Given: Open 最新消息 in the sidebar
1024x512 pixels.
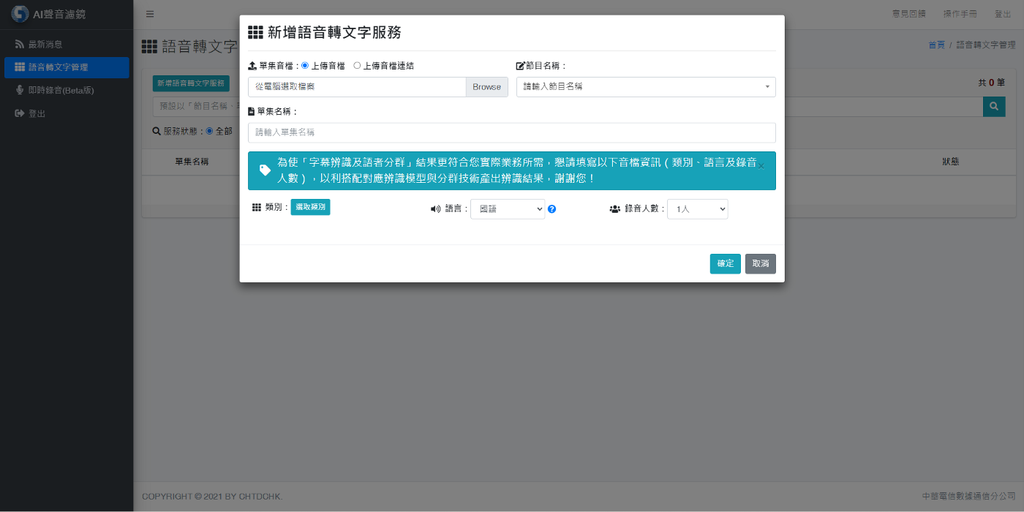Looking at the screenshot, I should click(67, 44).
